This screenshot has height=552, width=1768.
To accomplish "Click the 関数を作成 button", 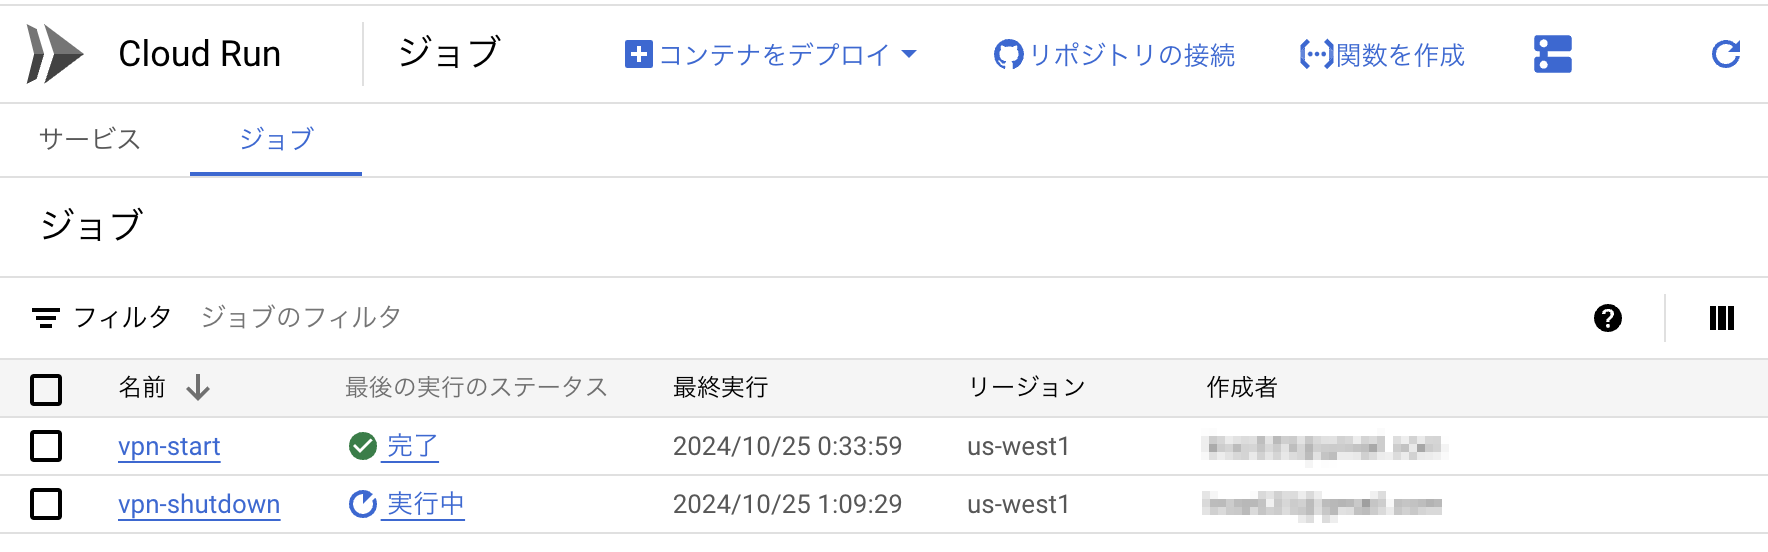I will click(x=1382, y=54).
